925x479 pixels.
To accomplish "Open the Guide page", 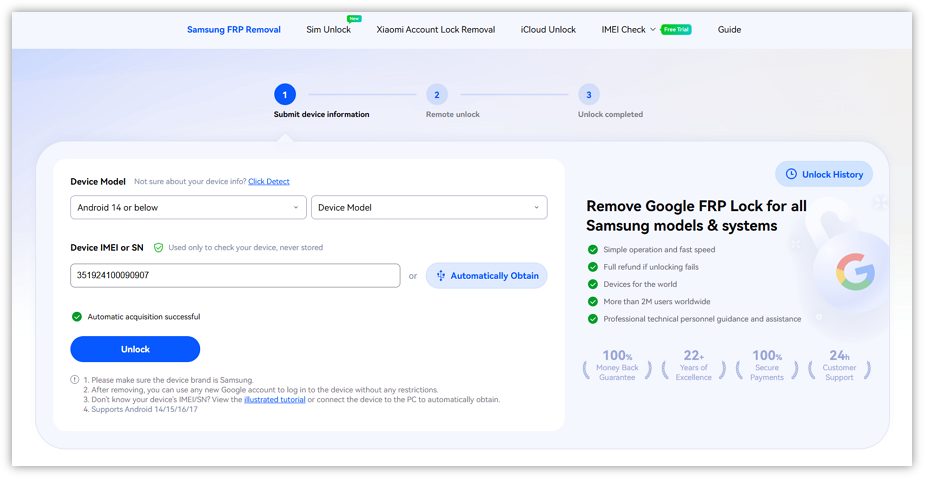I will (x=729, y=29).
